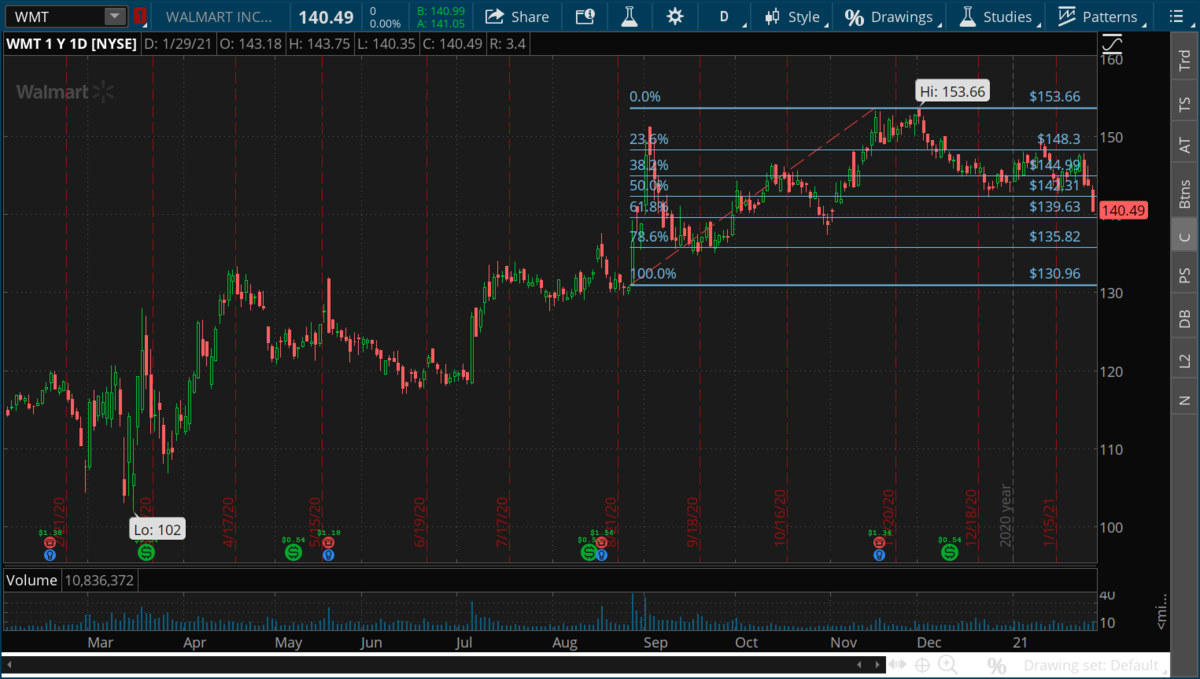Click the flask icon beside the gear
Screen dimensions: 1200x679
tap(629, 16)
